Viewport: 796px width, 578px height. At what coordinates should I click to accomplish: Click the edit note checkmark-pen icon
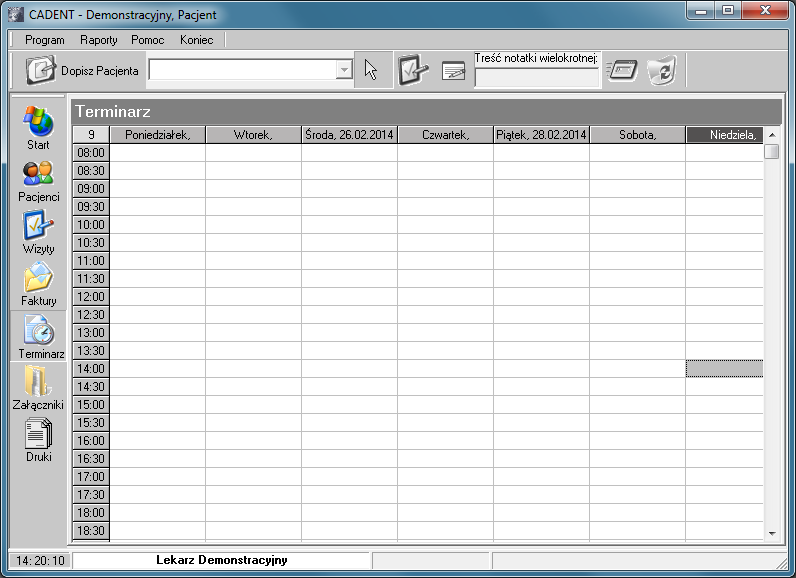[413, 70]
